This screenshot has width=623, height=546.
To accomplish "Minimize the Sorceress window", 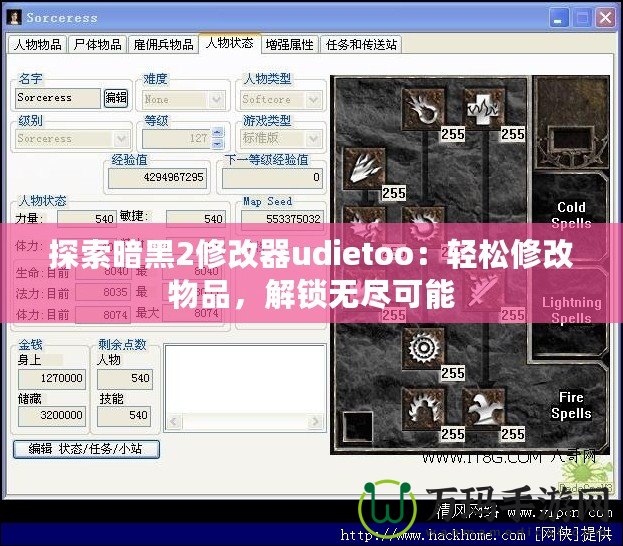I will (x=558, y=18).
